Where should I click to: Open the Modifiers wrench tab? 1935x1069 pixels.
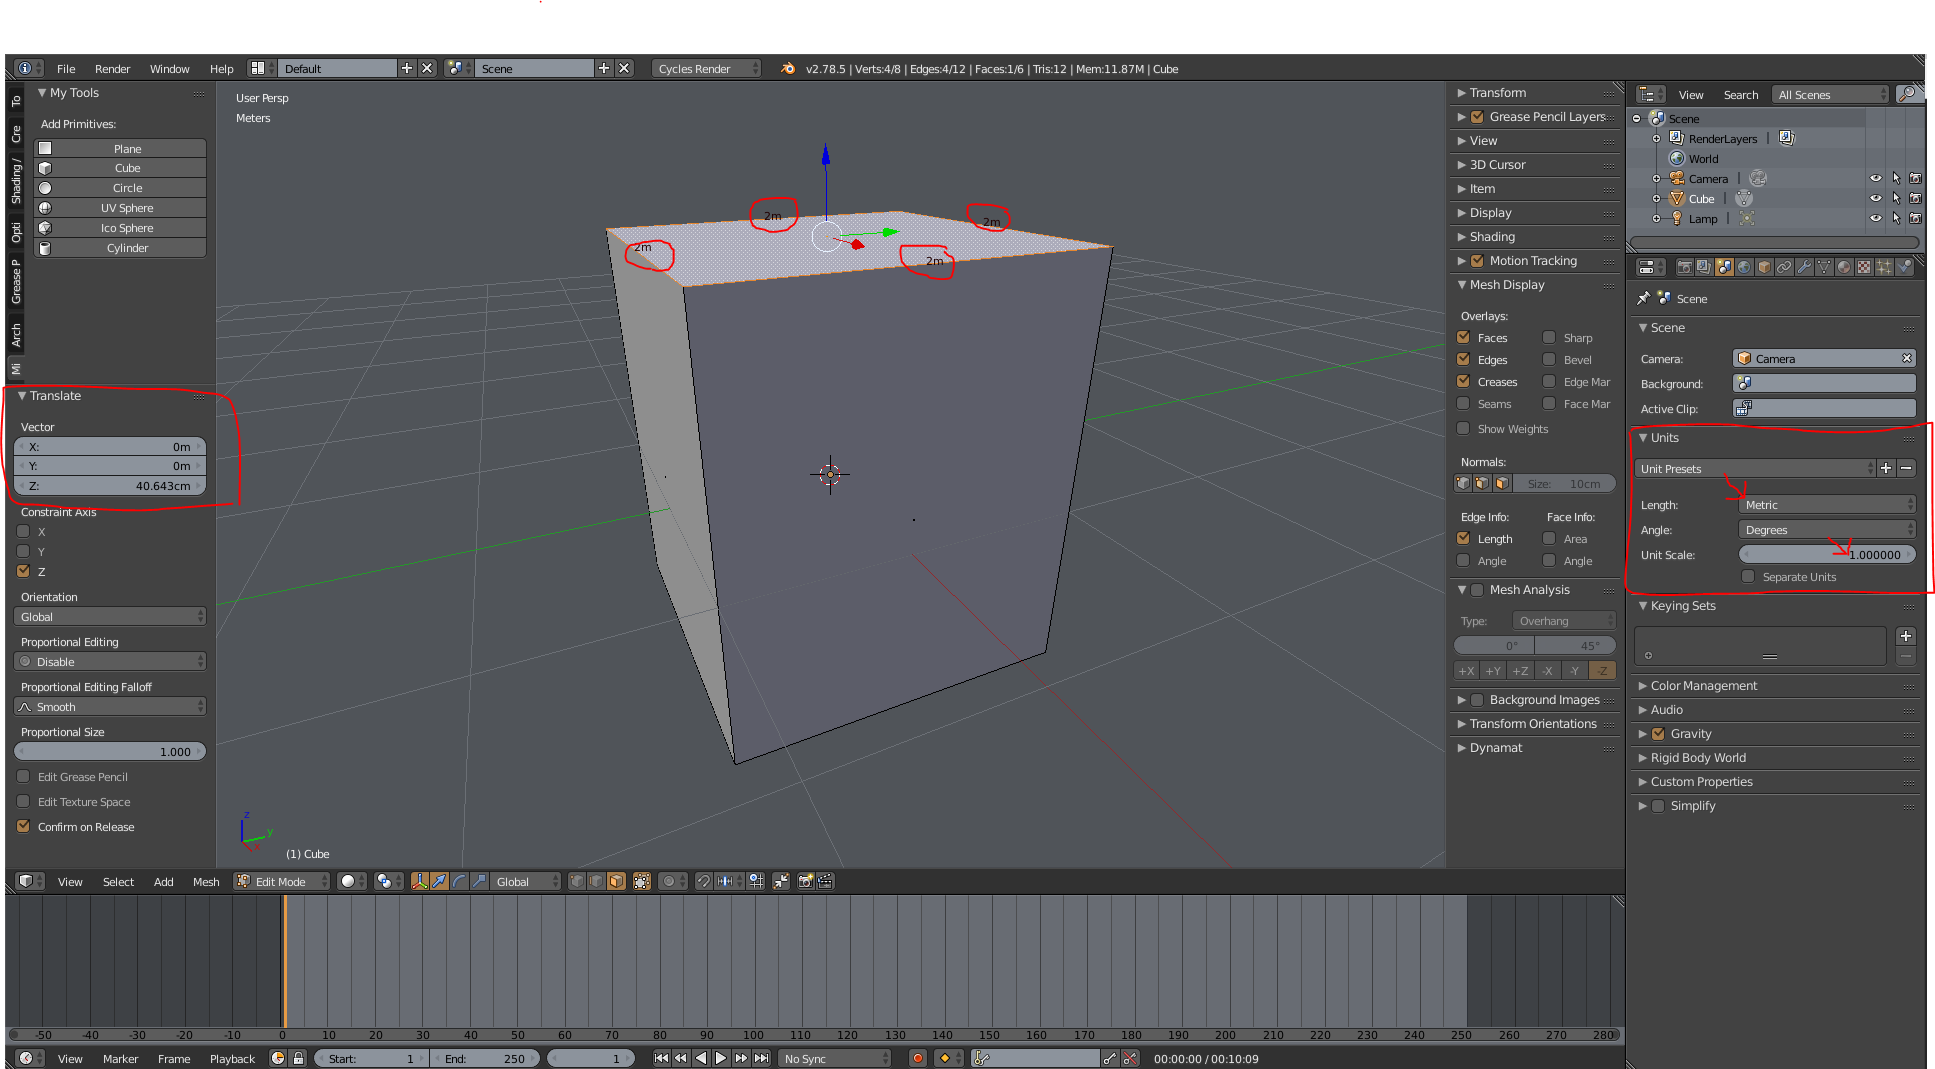point(1804,267)
